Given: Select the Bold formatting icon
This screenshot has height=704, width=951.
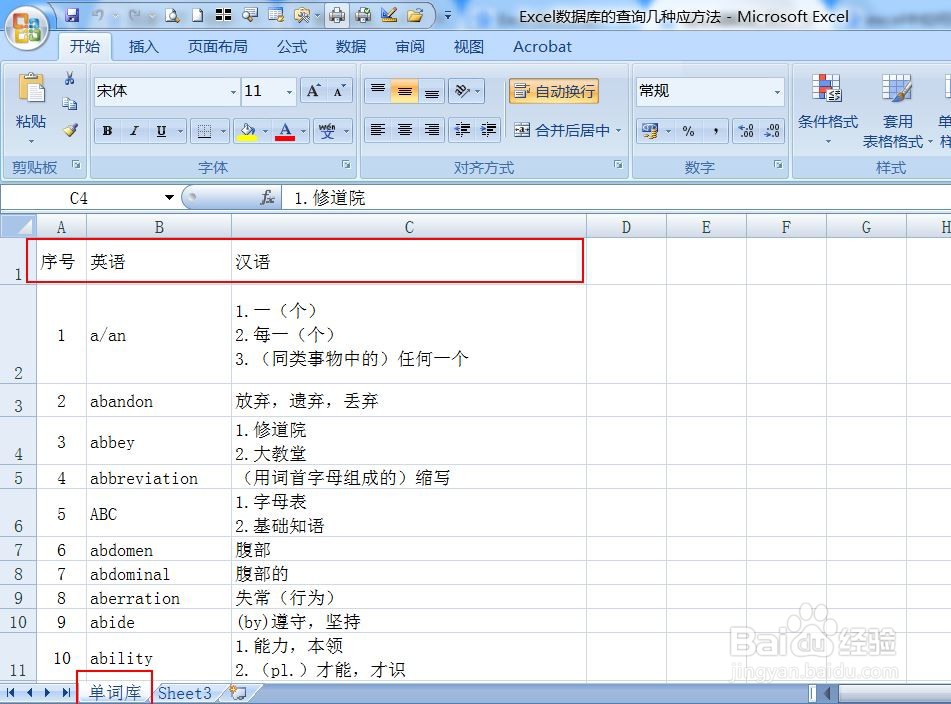Looking at the screenshot, I should point(107,130).
